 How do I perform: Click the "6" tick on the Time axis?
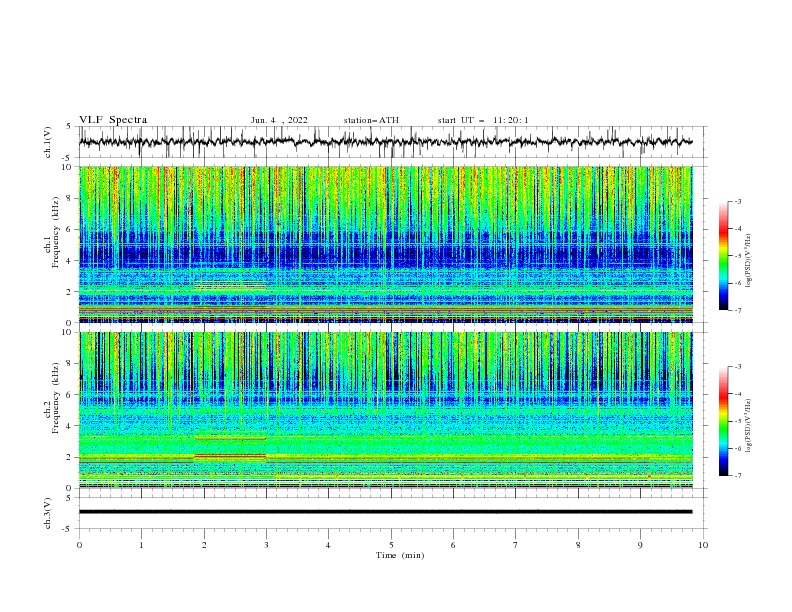tap(453, 545)
